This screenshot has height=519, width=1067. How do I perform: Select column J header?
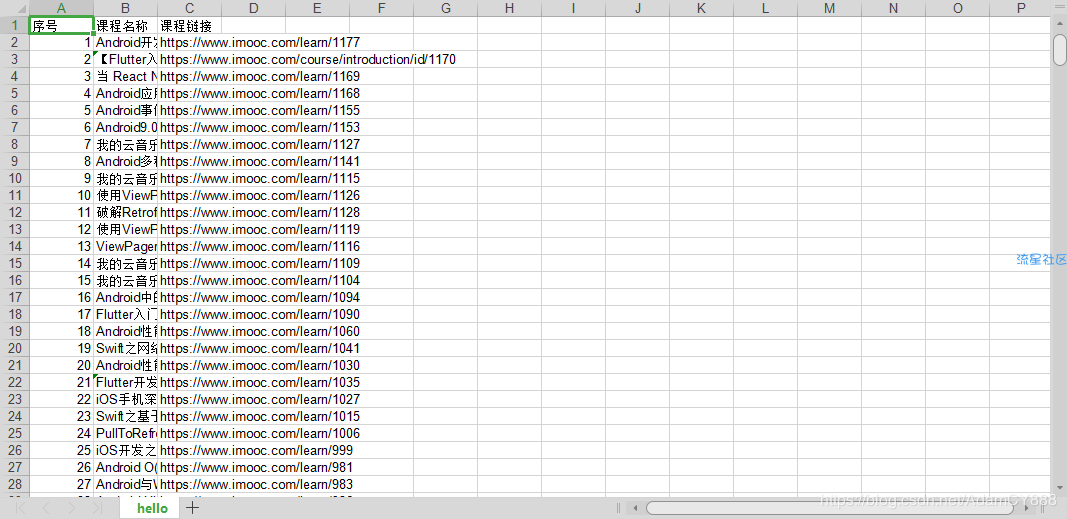coord(637,8)
